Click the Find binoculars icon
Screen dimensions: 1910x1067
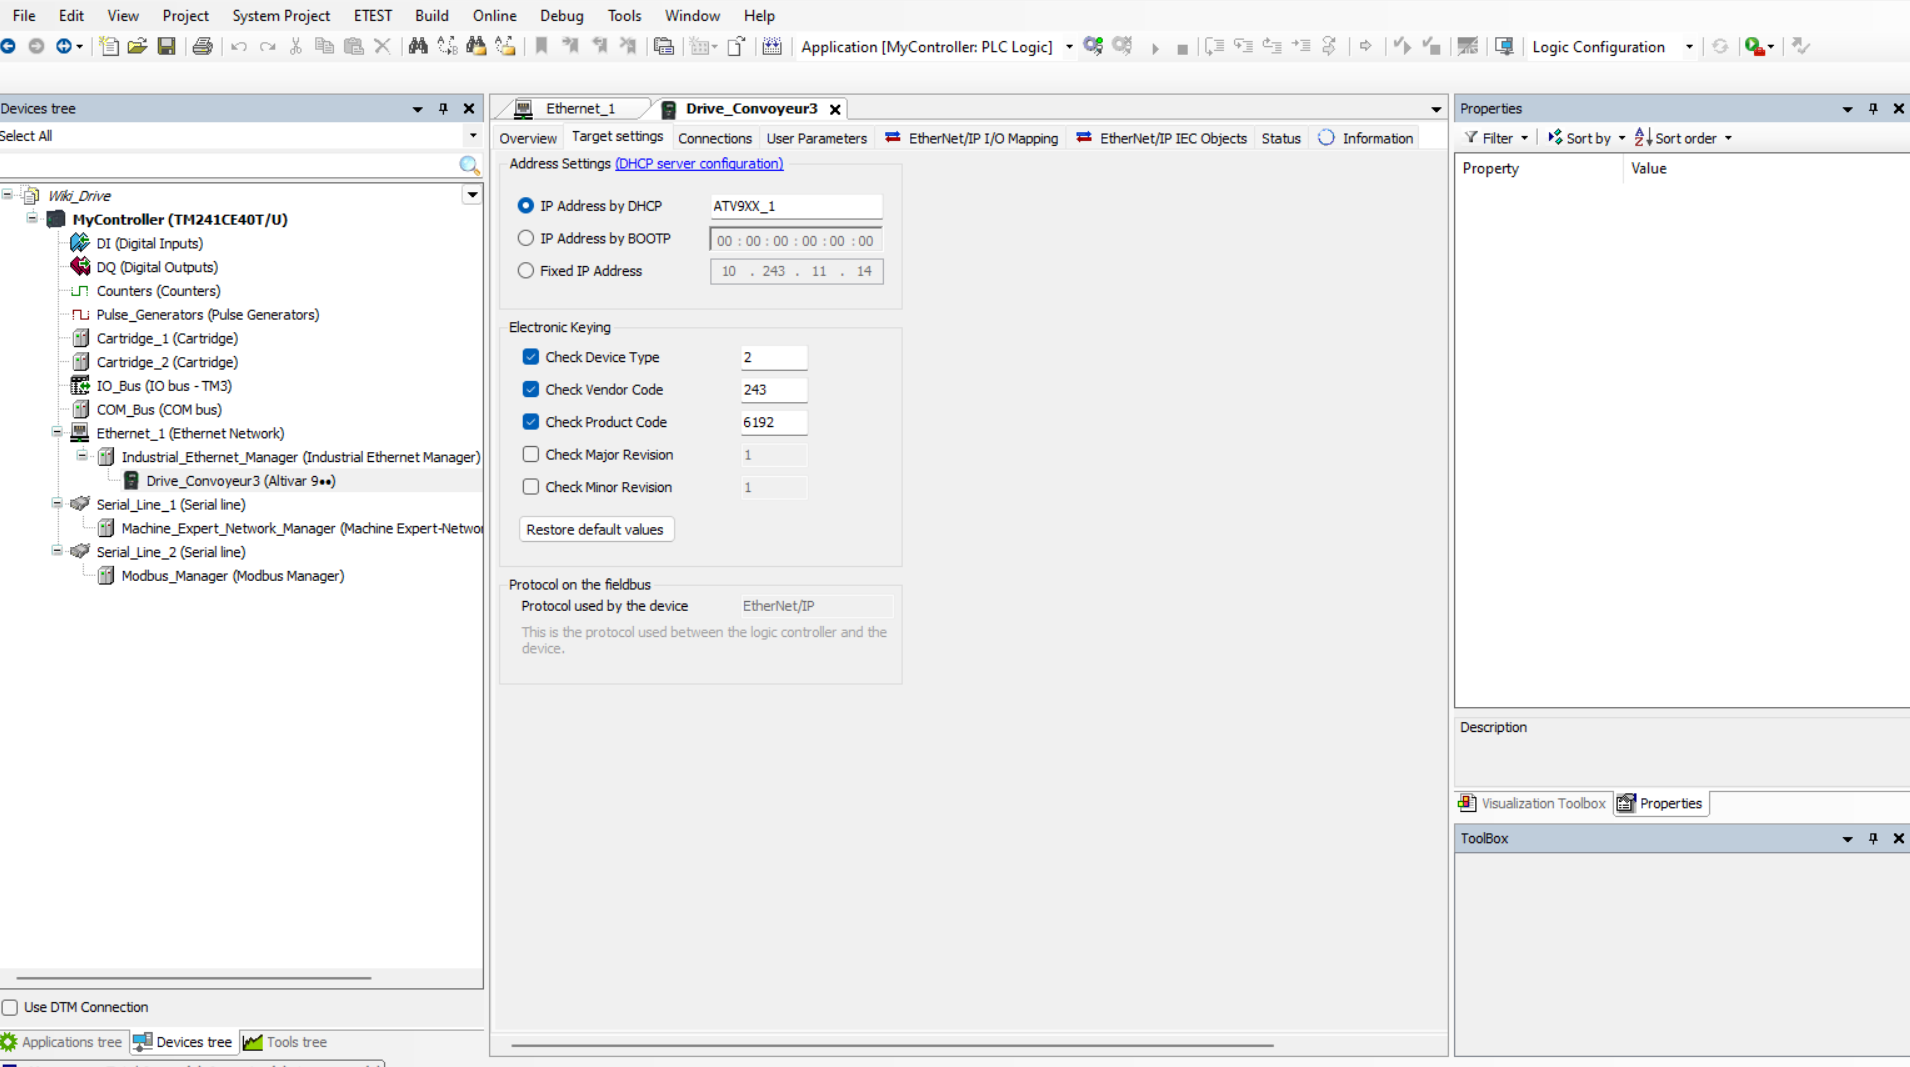(418, 46)
